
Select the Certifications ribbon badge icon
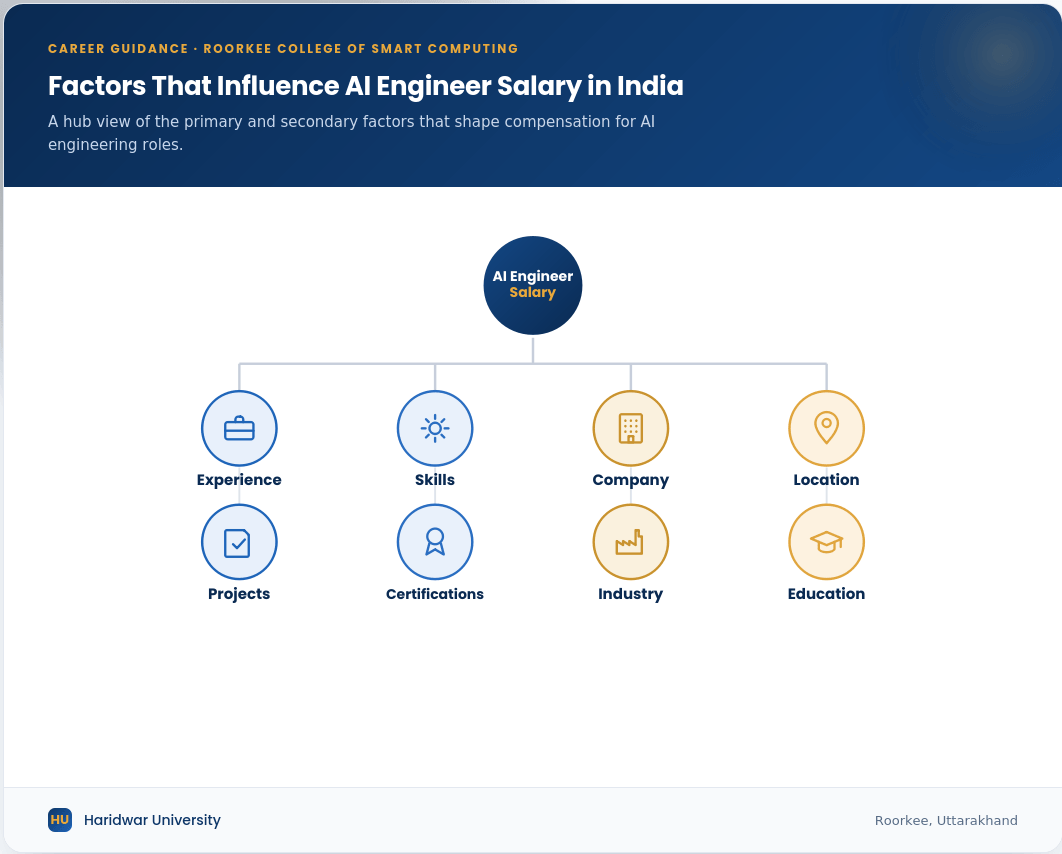[x=435, y=542]
